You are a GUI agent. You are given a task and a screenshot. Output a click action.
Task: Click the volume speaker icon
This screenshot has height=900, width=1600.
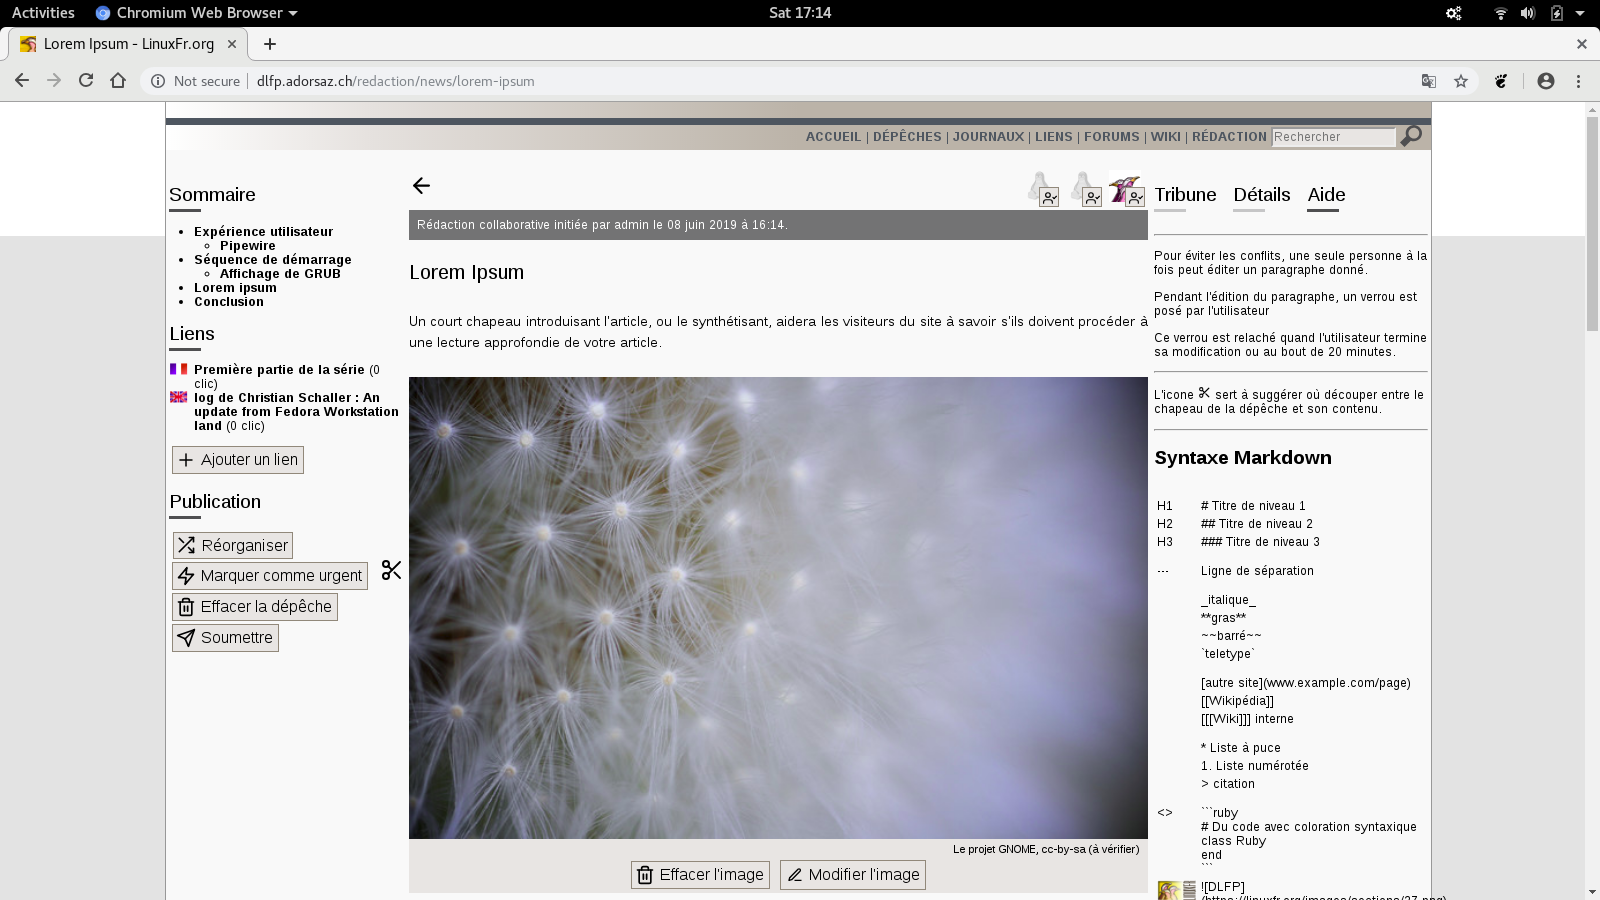point(1527,13)
